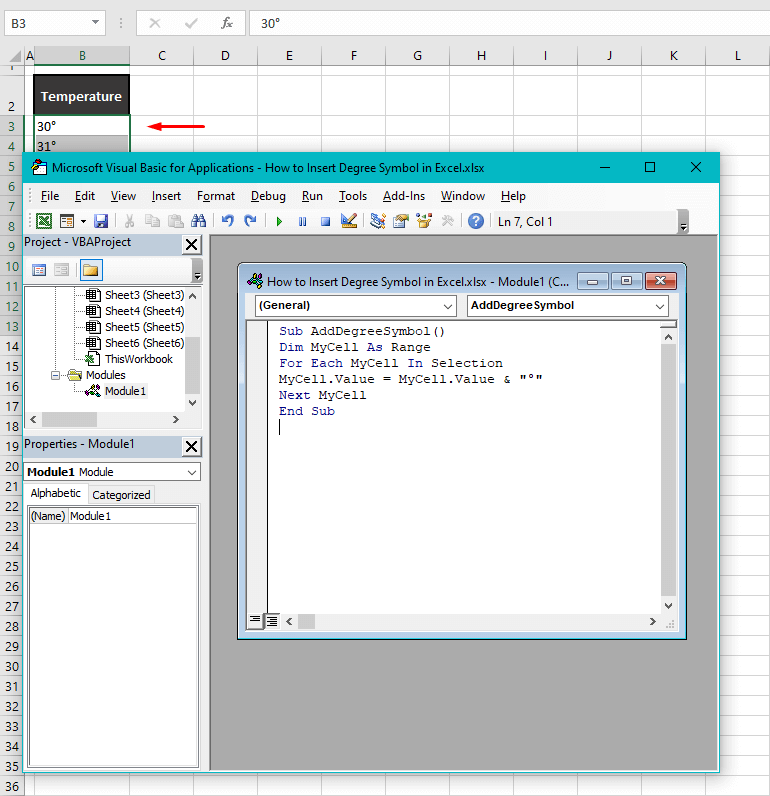
Task: Open the View menu
Action: [123, 196]
